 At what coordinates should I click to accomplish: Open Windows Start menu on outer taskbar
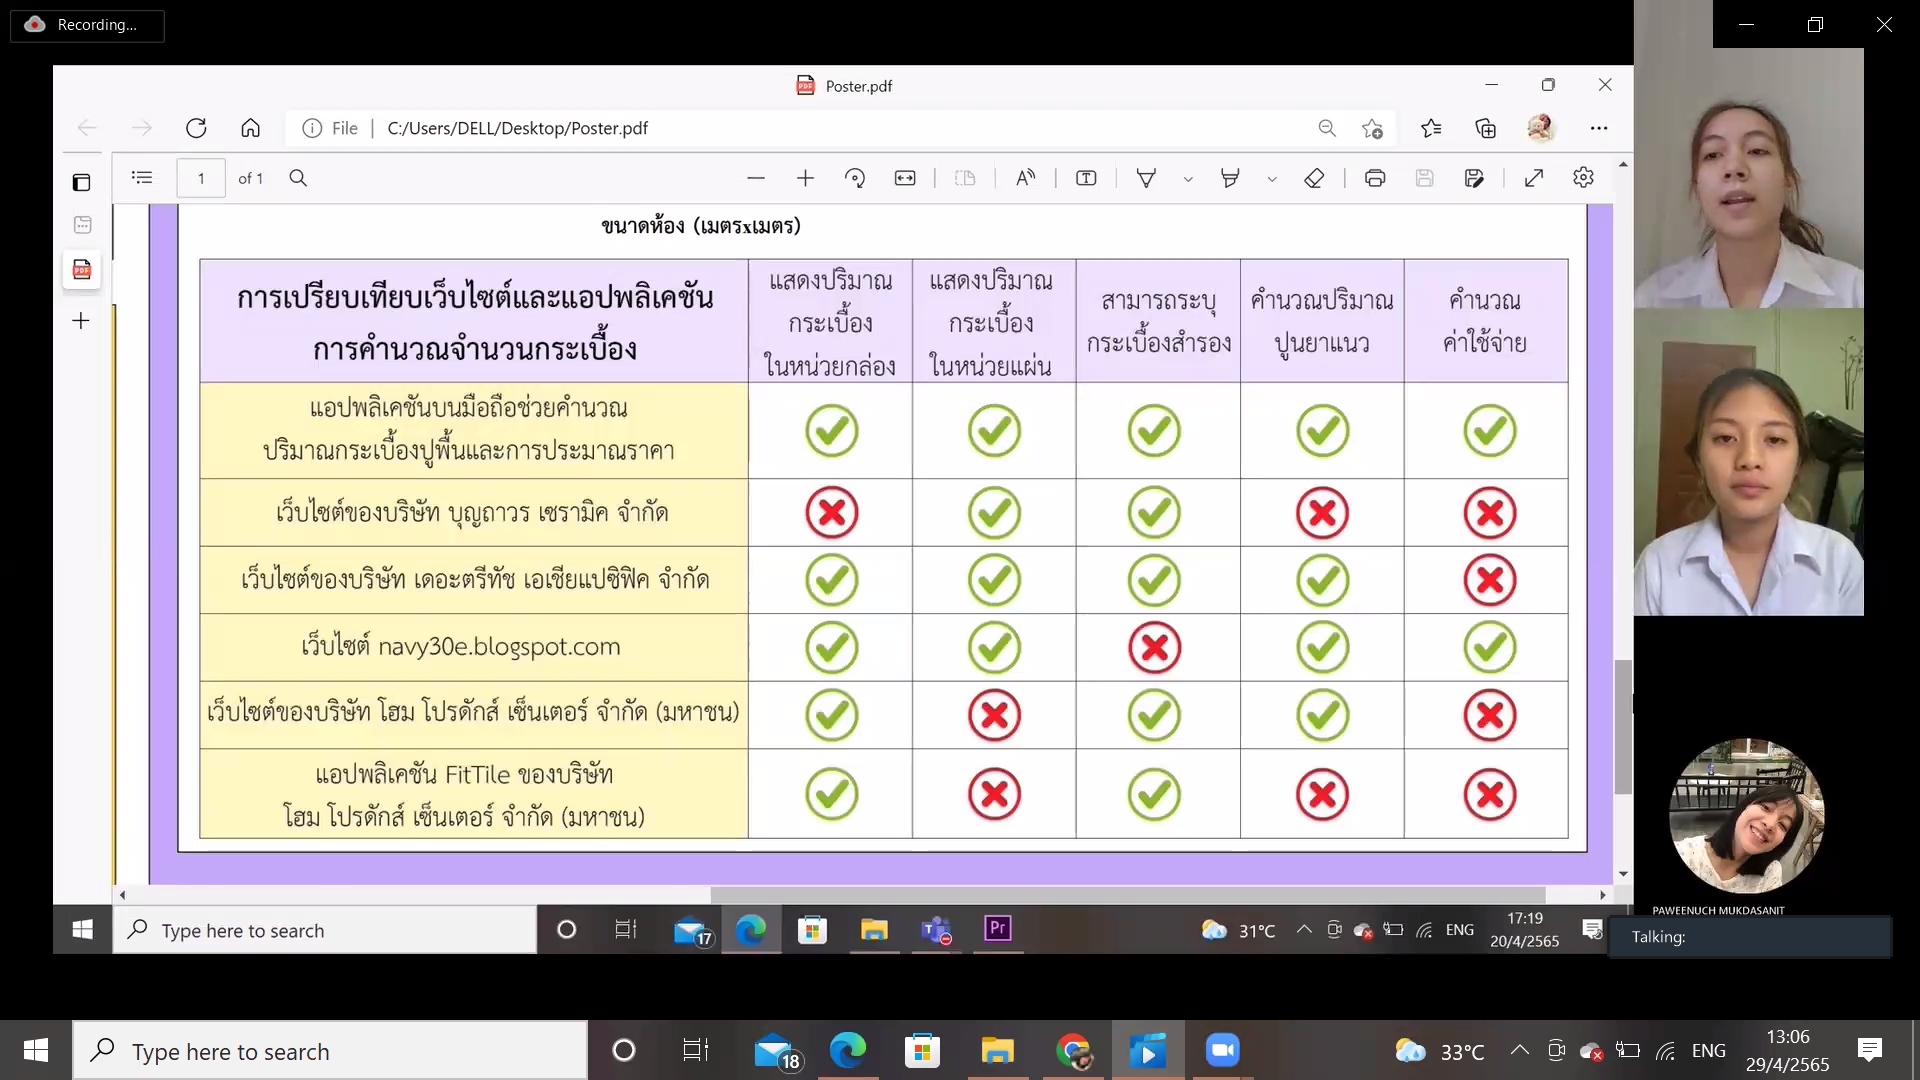pos(36,1051)
